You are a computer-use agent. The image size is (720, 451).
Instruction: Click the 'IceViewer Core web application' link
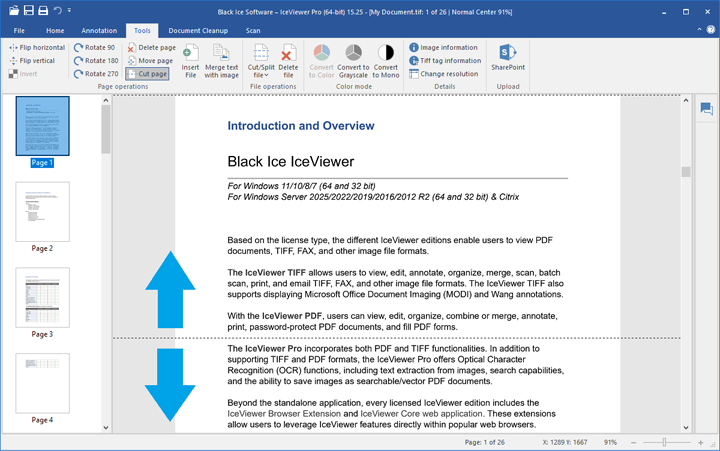pyautogui.click(x=421, y=414)
